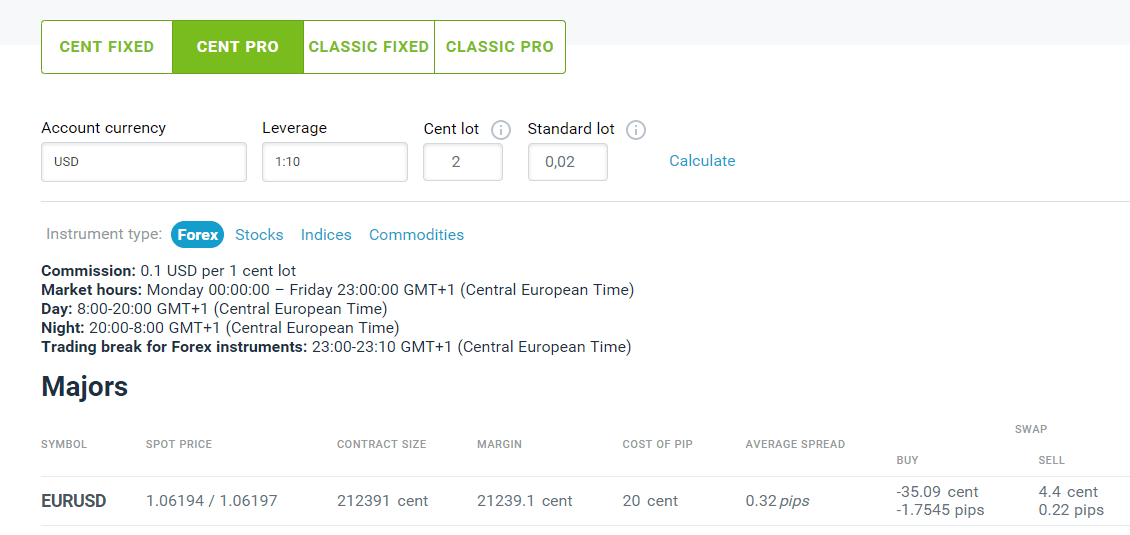Screen dimensions: 1130x535
Task: Select Indices instrument type
Action: (x=326, y=235)
